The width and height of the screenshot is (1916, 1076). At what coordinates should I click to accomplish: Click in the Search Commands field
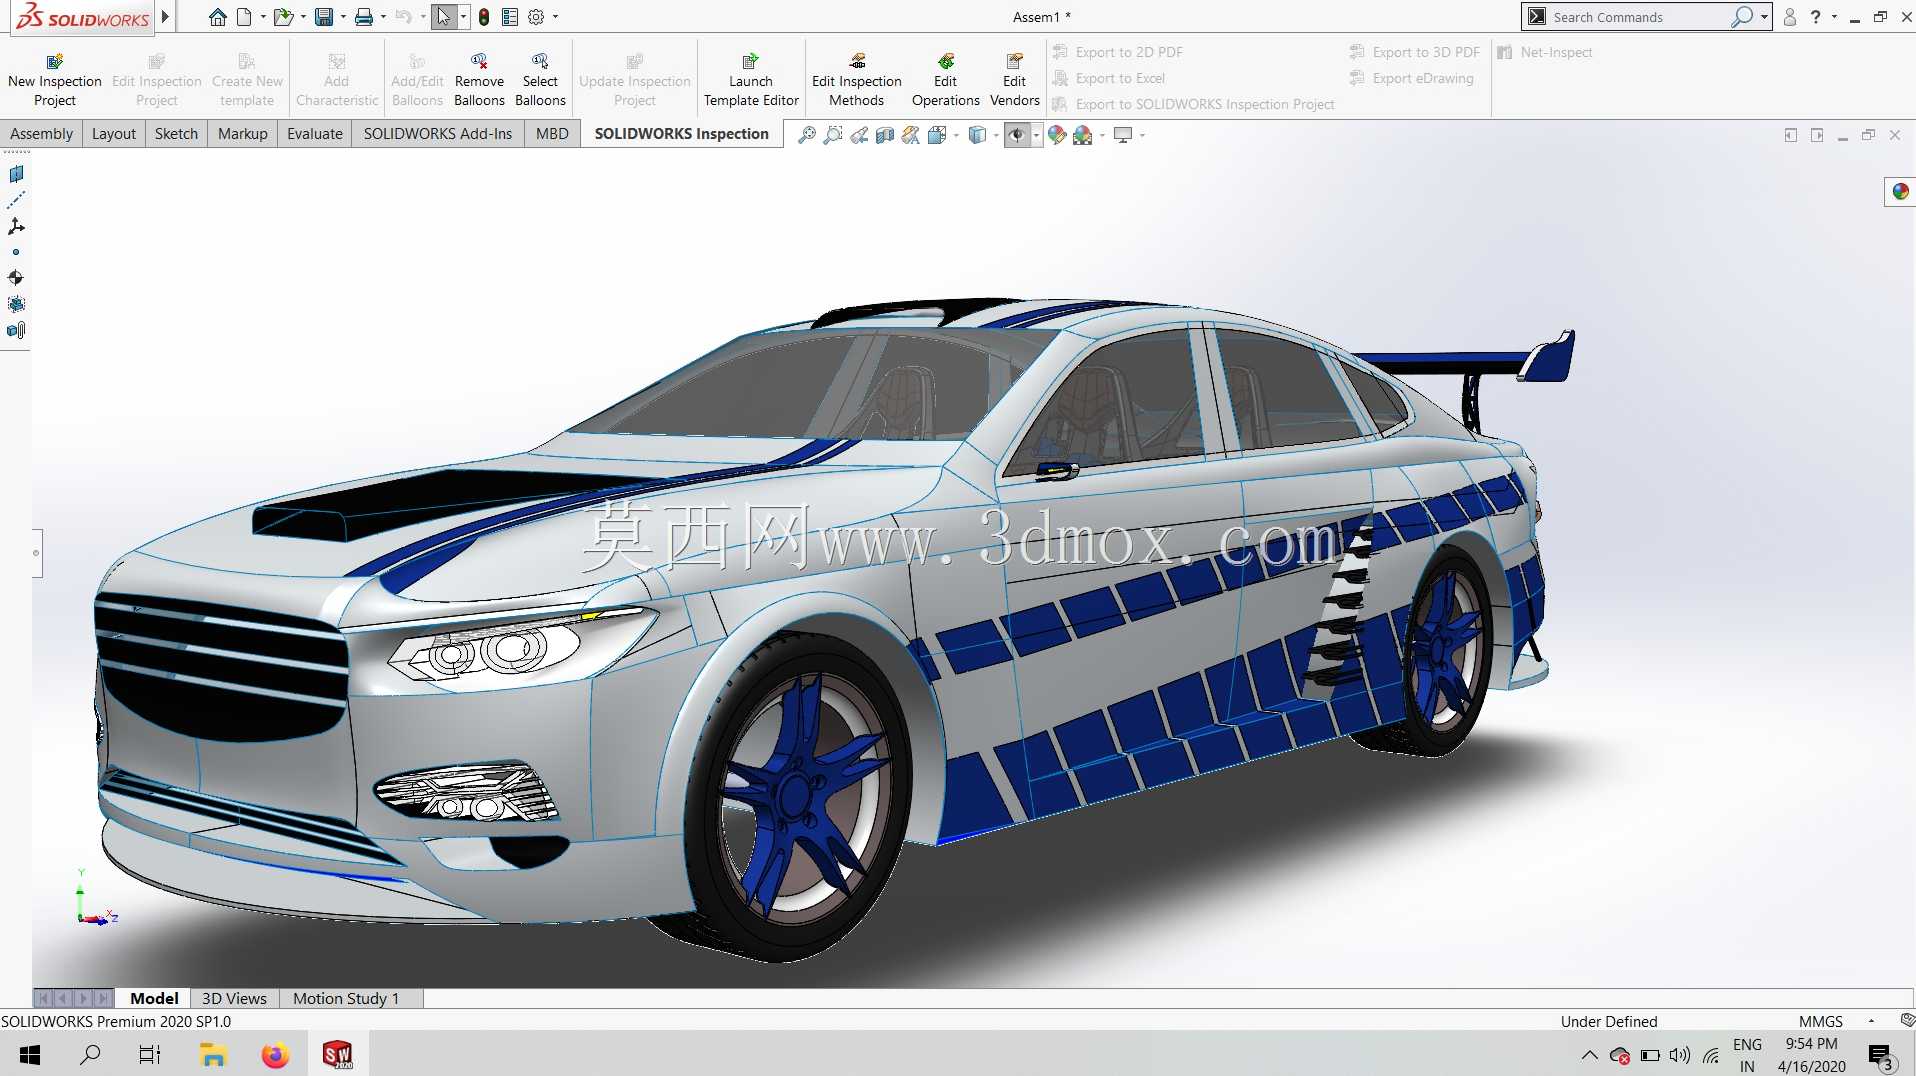[1640, 17]
